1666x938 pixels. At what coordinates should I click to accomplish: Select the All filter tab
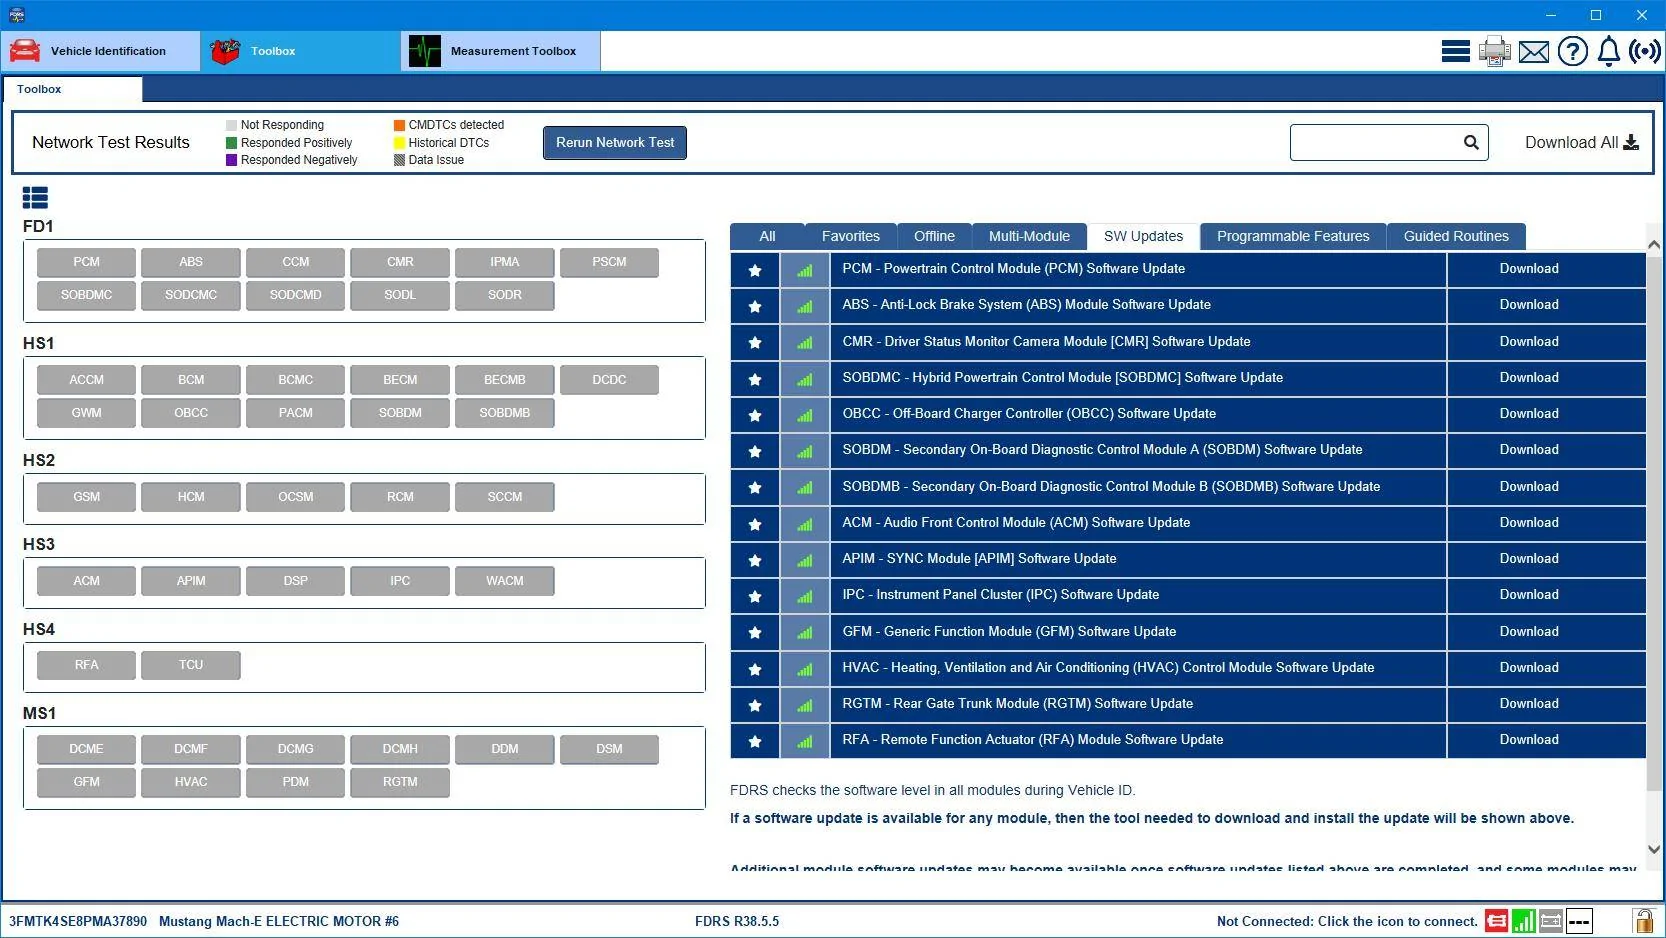pos(767,236)
